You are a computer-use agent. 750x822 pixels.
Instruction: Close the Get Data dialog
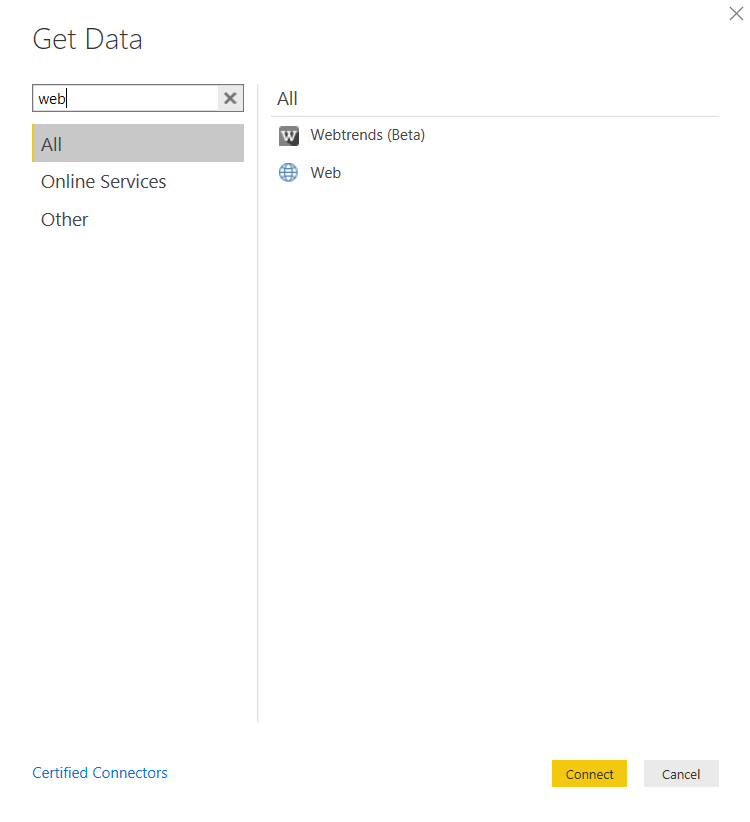coord(736,14)
